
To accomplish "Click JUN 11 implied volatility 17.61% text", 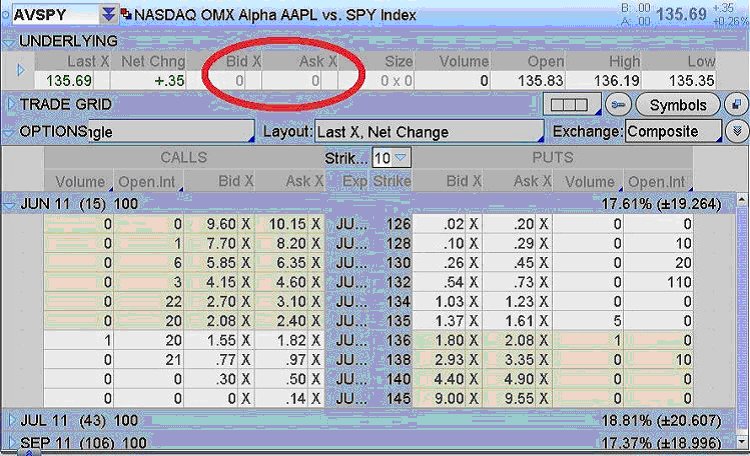I will 626,204.
